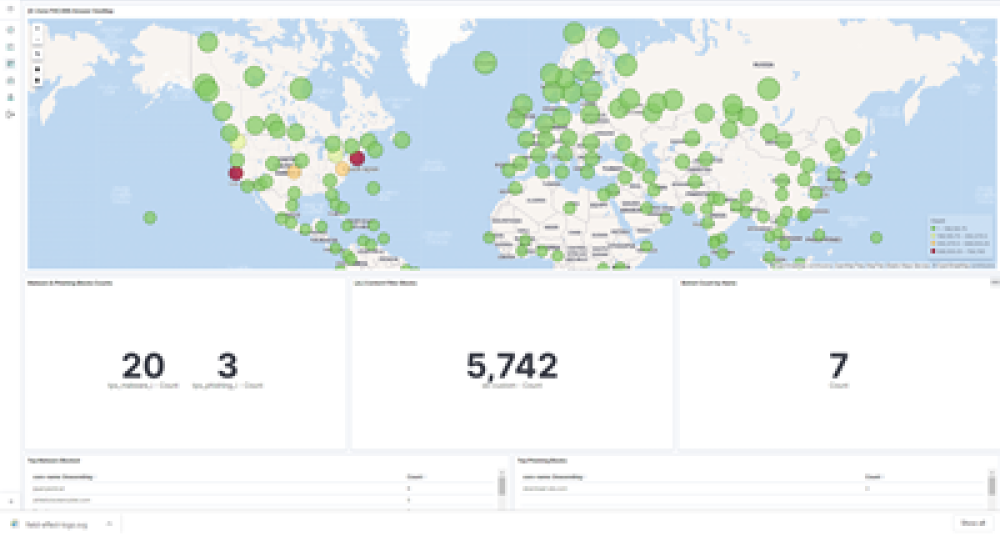
Task: Sort the malware table by Count
Action: click(x=416, y=477)
